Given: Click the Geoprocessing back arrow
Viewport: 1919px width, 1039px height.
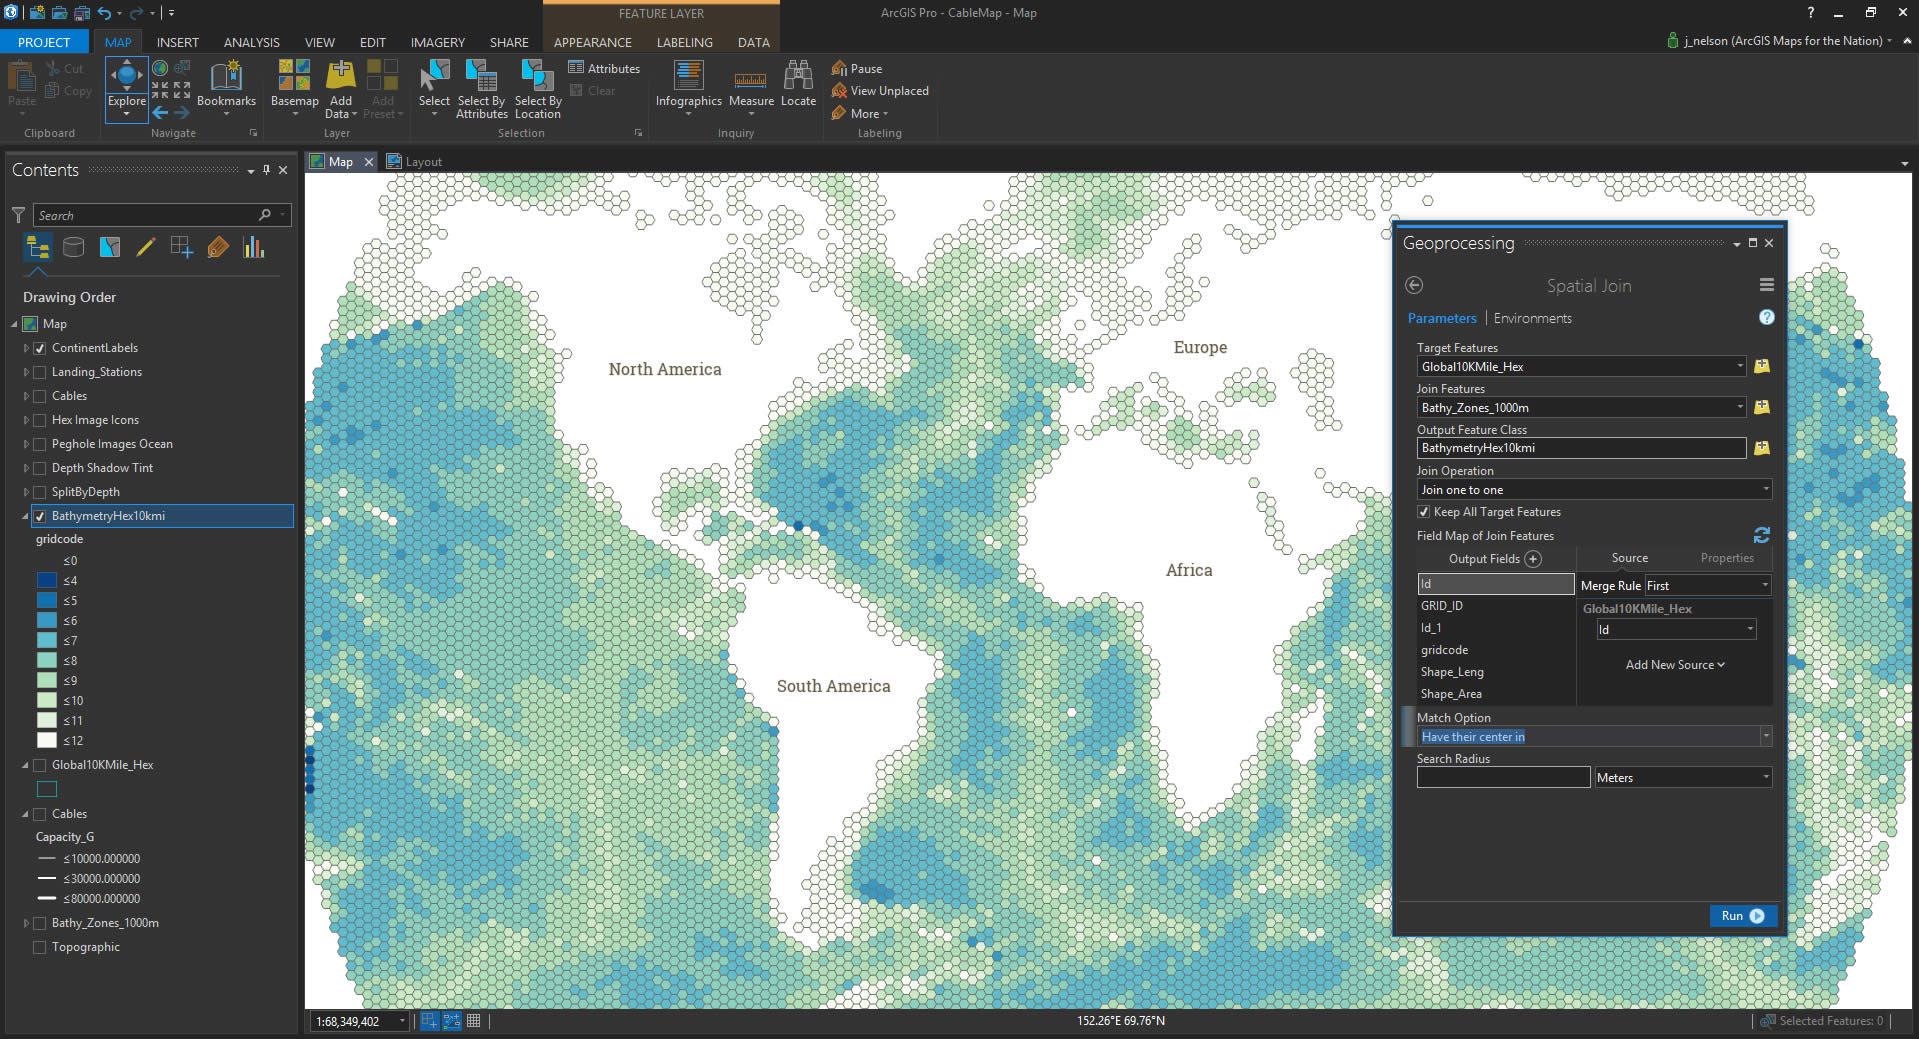Looking at the screenshot, I should click(x=1414, y=285).
